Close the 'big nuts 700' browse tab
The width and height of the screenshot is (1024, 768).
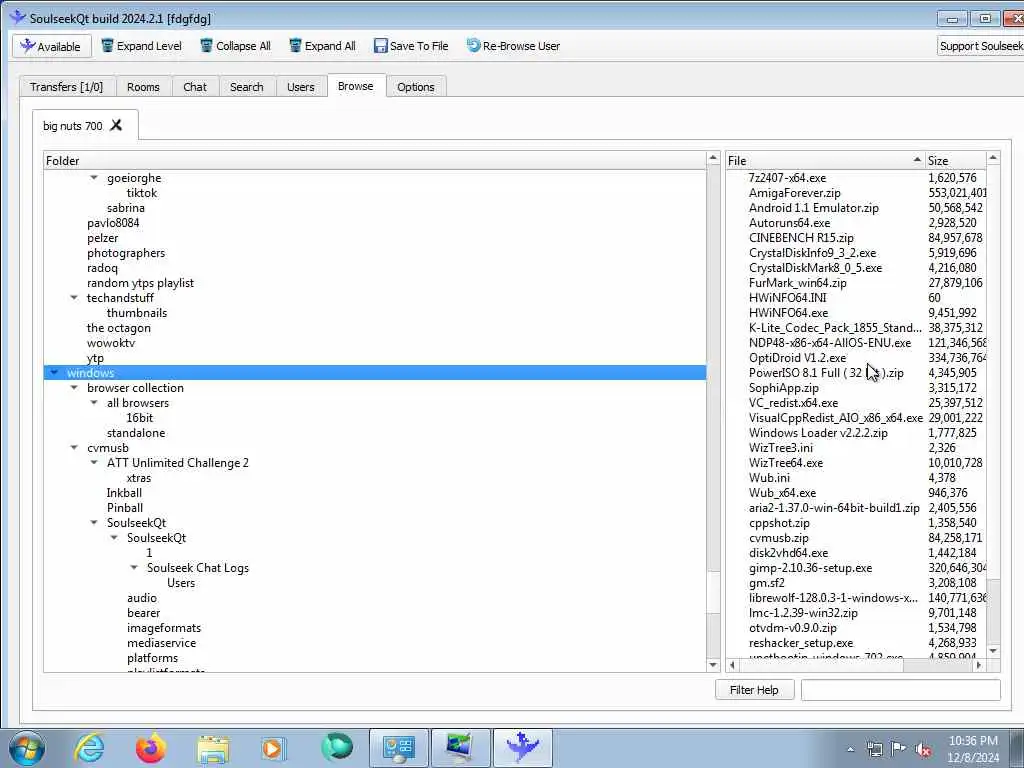click(116, 125)
